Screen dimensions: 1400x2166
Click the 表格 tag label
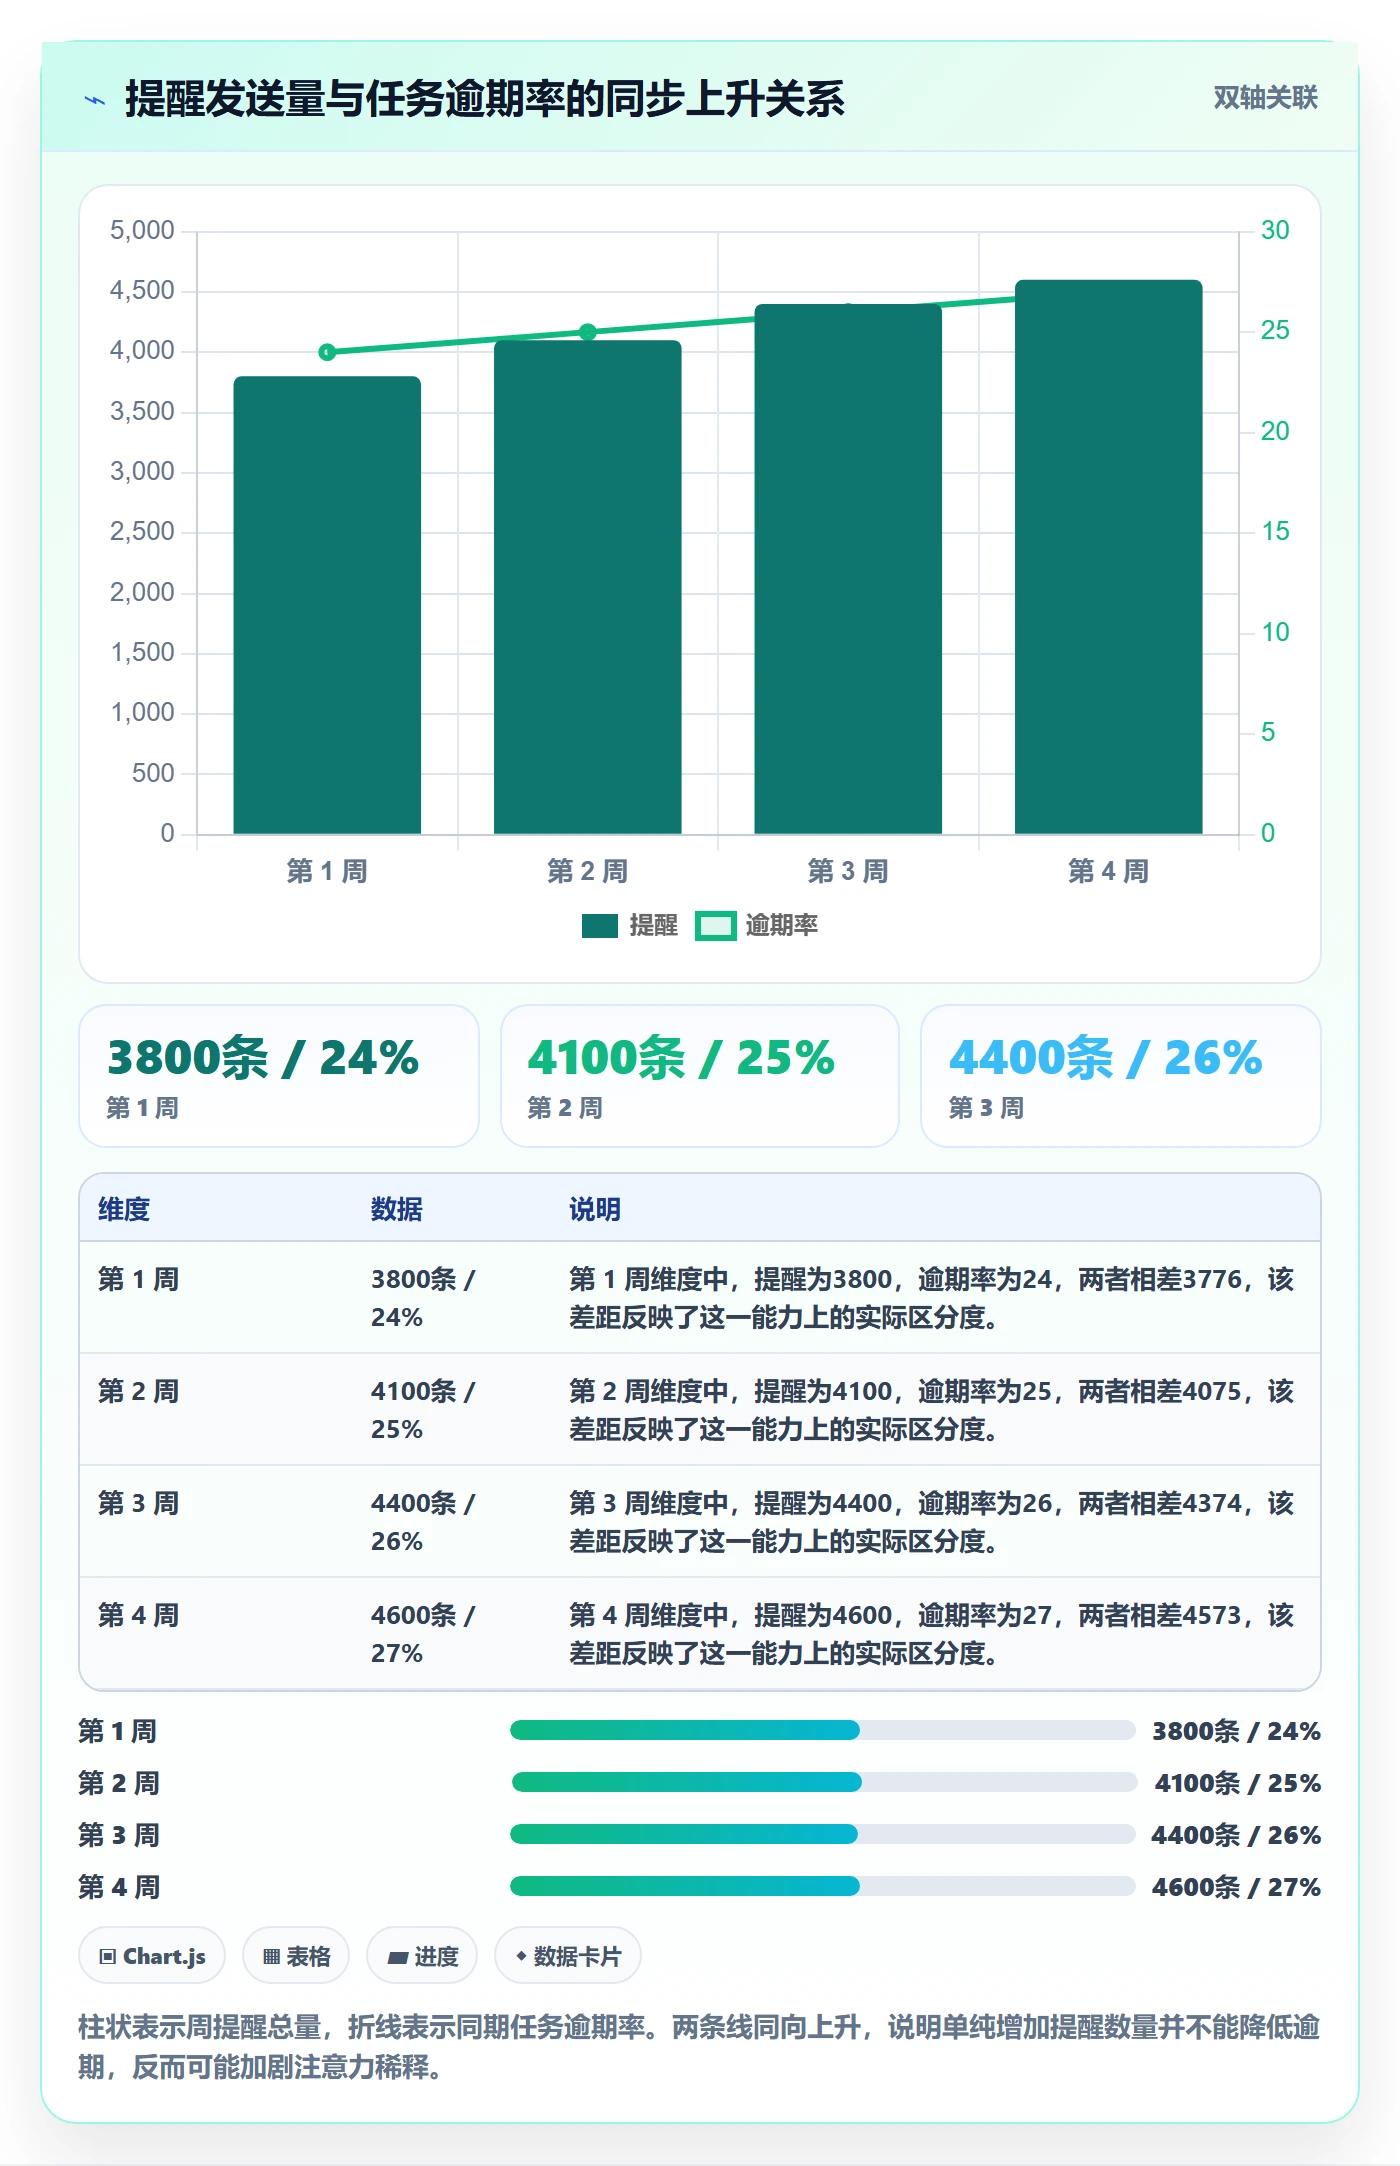pos(308,1956)
